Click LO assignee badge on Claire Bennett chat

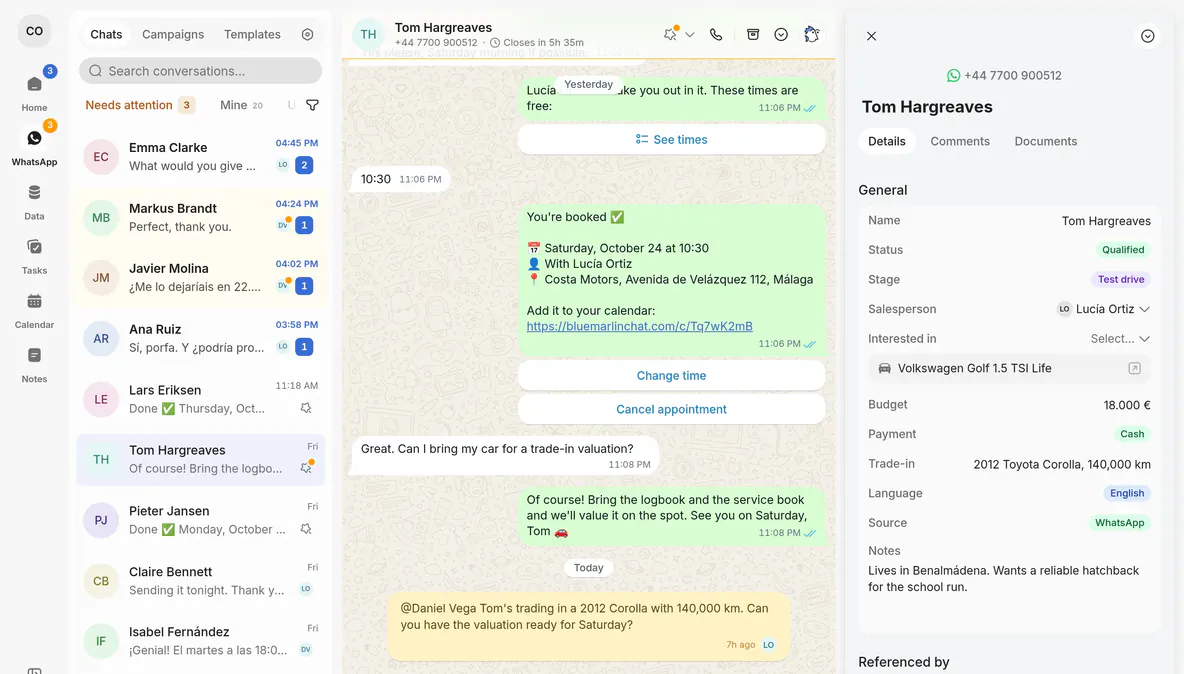pos(306,589)
